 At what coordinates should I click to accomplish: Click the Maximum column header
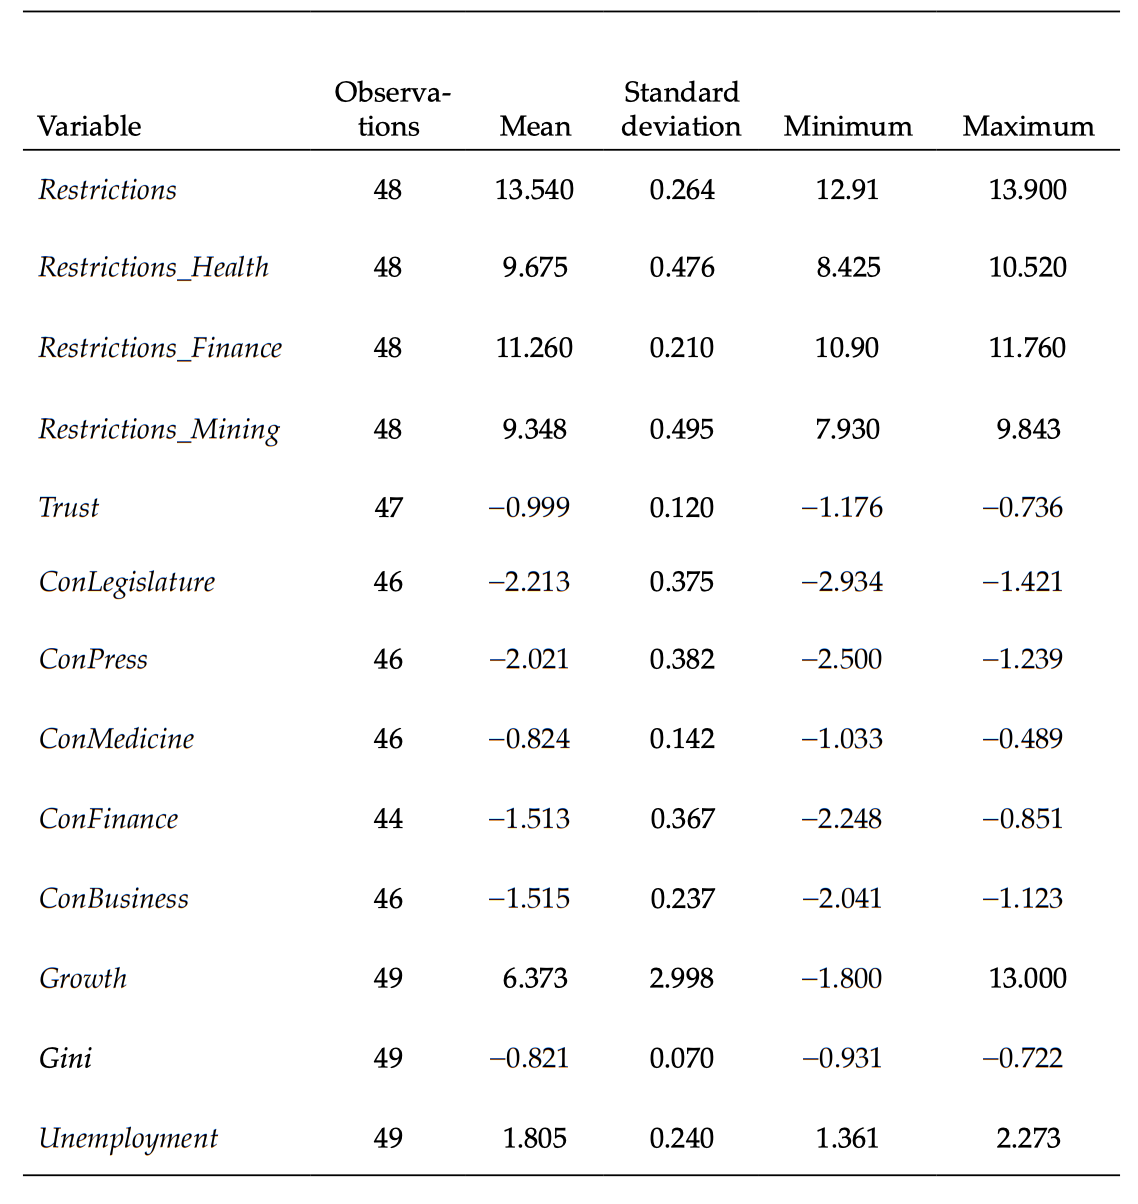[x=1028, y=126]
